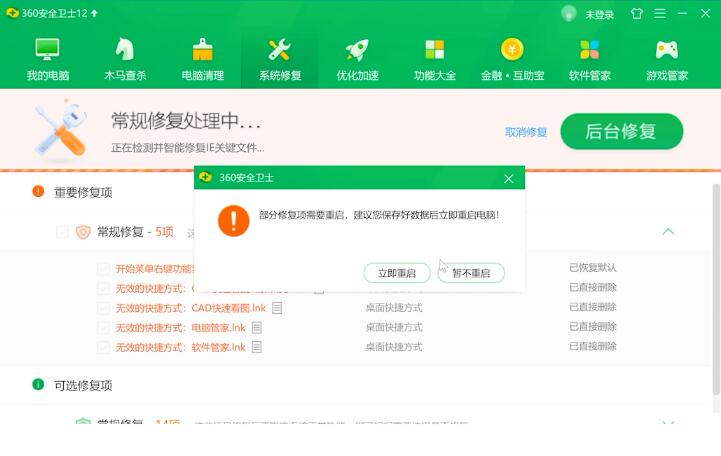Screen dimensions: 721x456
Task: Click the 取消修复 link
Action: pos(526,132)
